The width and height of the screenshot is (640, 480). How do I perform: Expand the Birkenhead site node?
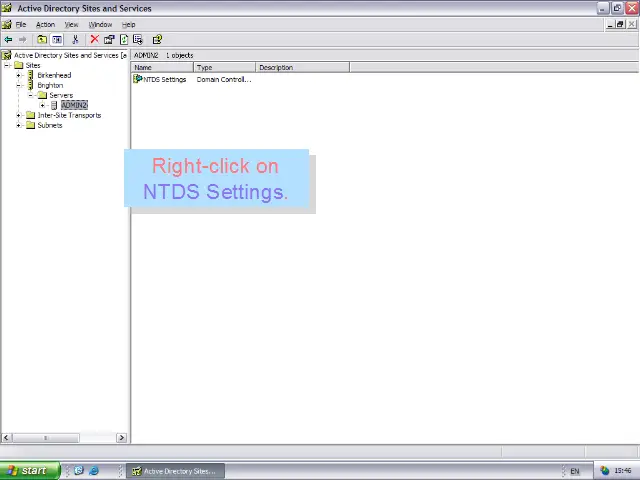coord(18,75)
